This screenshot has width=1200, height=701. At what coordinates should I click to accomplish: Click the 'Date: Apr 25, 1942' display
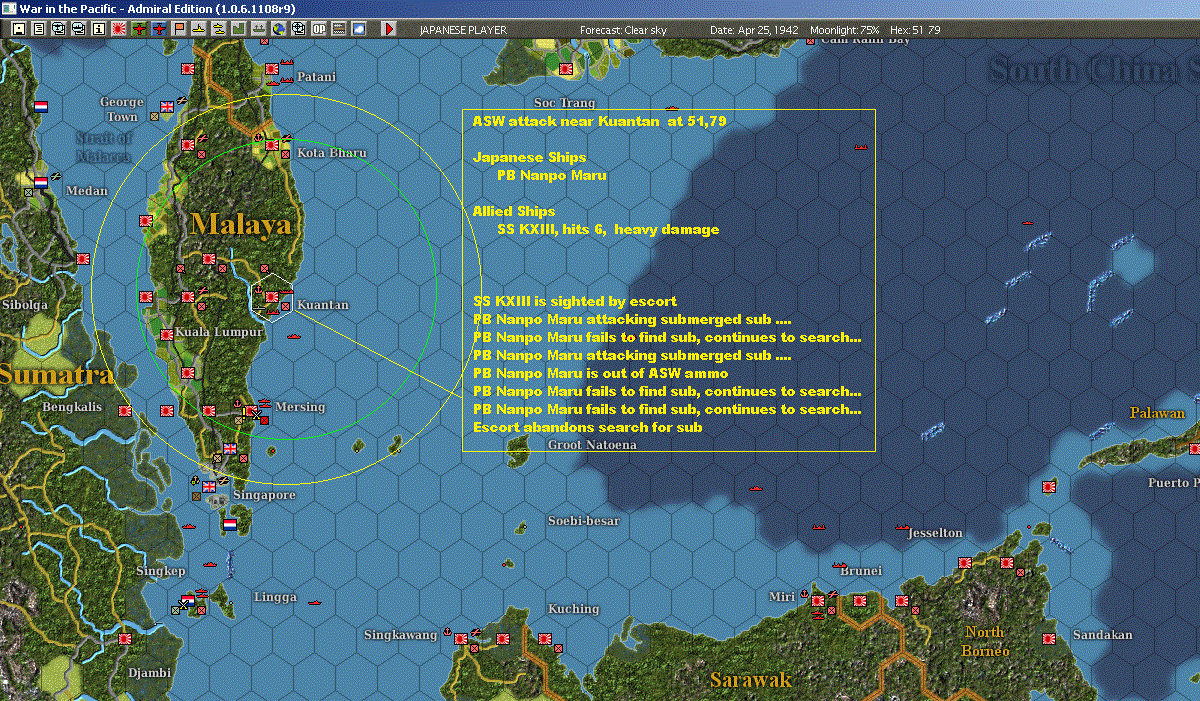754,30
